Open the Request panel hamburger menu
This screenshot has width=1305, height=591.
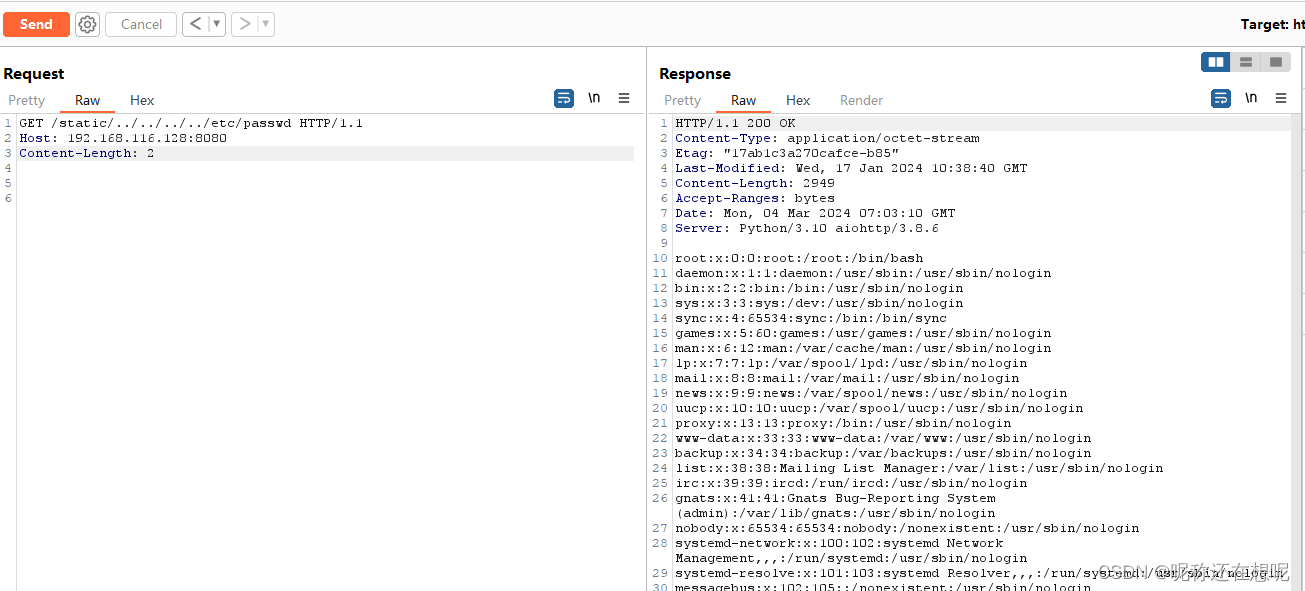coord(624,98)
